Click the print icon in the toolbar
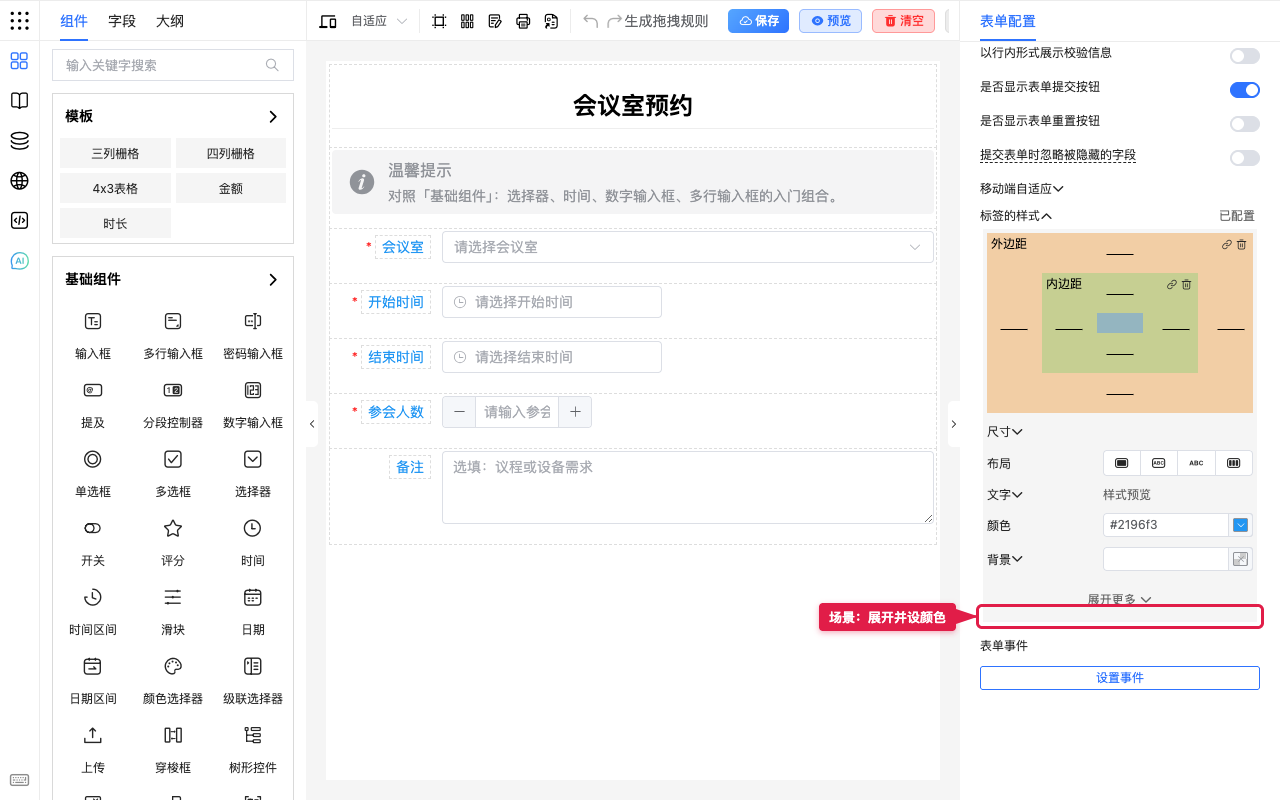 523,21
